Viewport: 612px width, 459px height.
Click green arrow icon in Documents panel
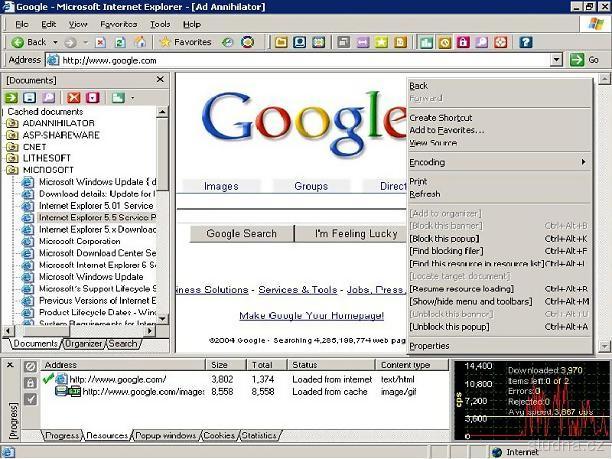pyautogui.click(x=11, y=98)
